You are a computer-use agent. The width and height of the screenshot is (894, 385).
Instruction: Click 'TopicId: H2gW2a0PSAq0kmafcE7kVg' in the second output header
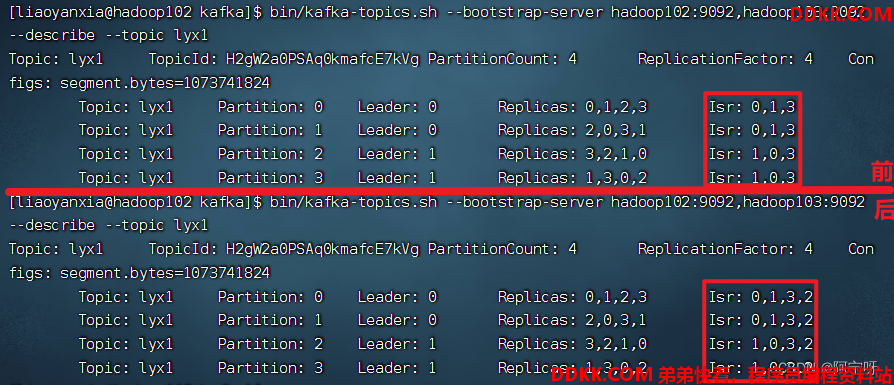(284, 249)
